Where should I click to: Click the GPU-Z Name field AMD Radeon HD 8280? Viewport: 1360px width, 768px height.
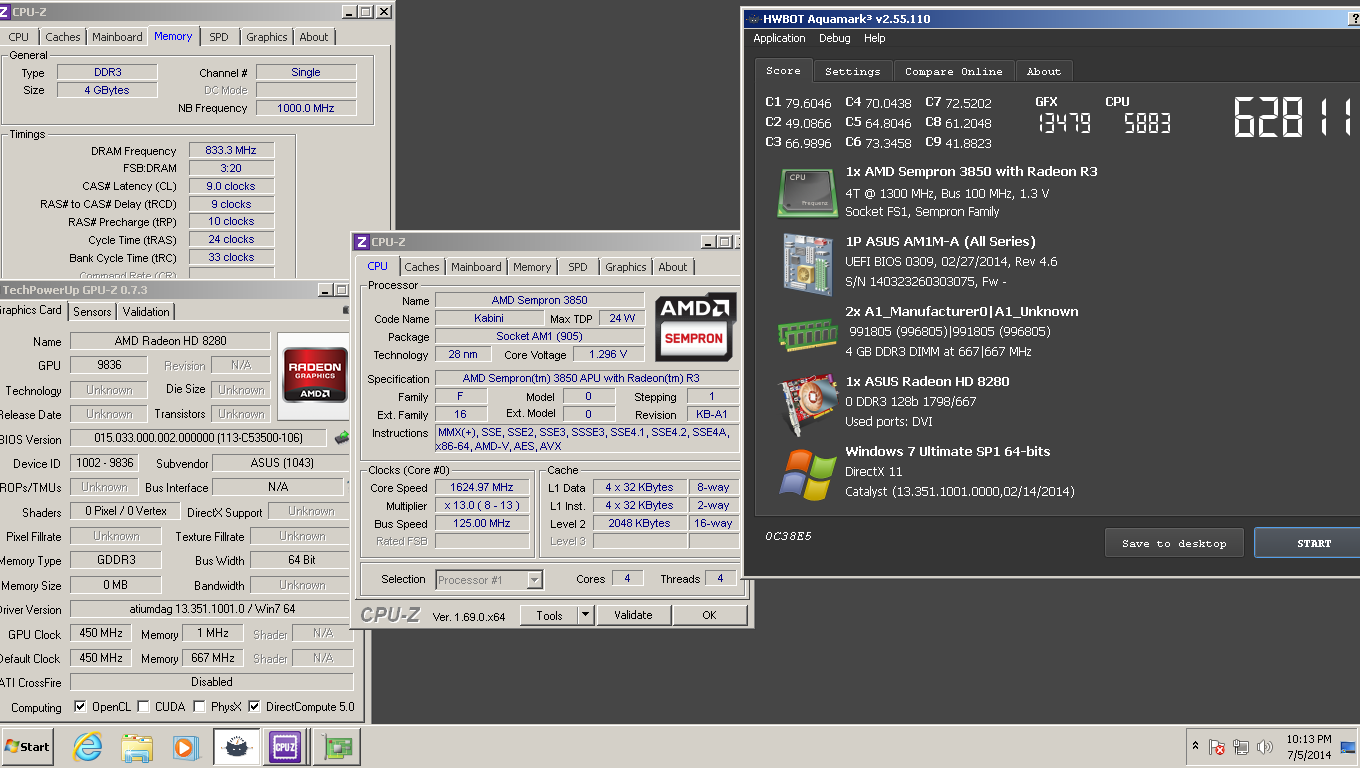tap(170, 341)
